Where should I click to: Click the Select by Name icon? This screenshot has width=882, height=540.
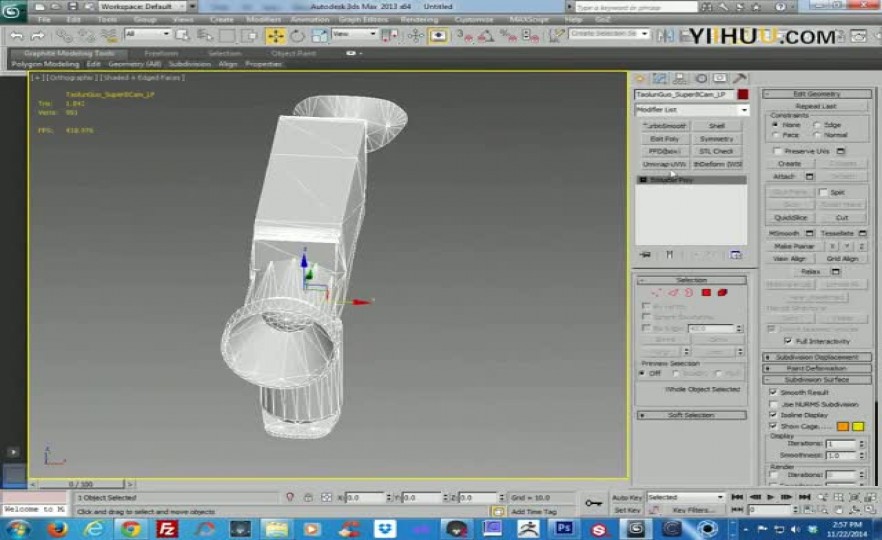[x=205, y=36]
